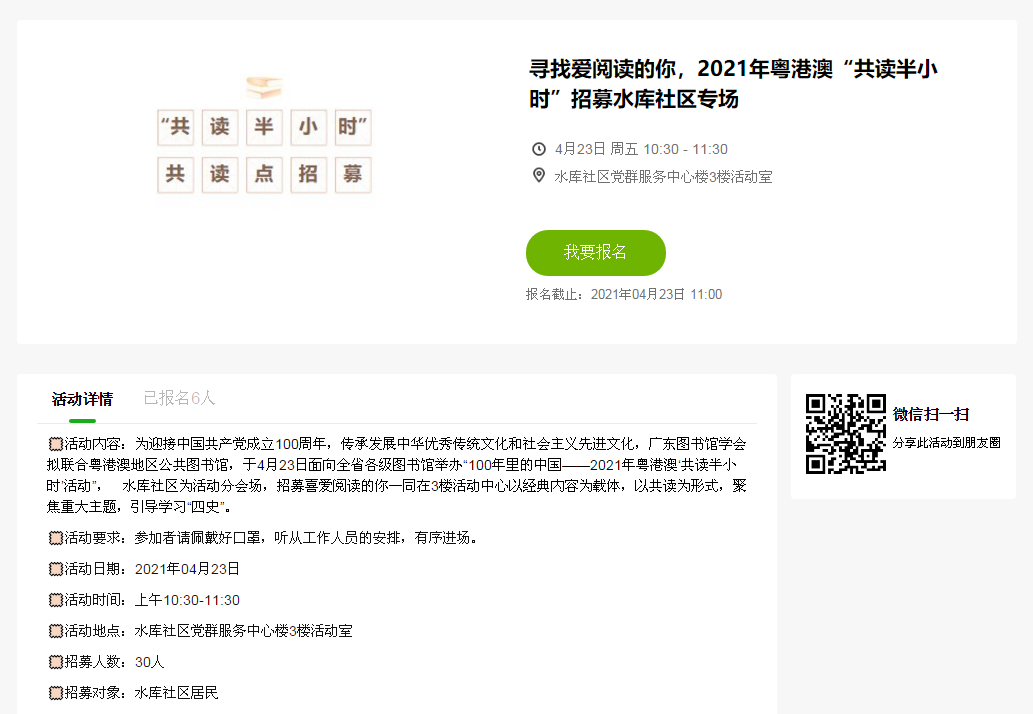Viewport: 1033px width, 714px height.
Task: Open the 已报名6人 tab
Action: [179, 398]
